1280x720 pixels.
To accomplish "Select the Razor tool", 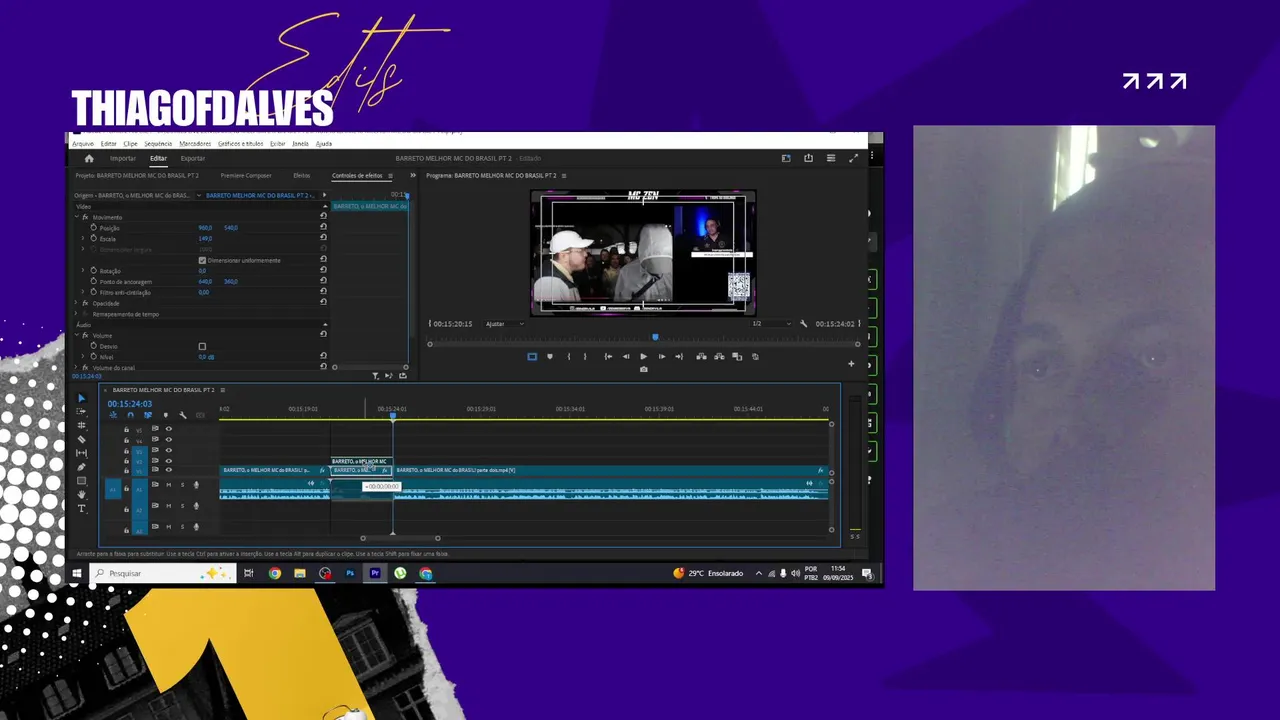I will tap(81, 439).
